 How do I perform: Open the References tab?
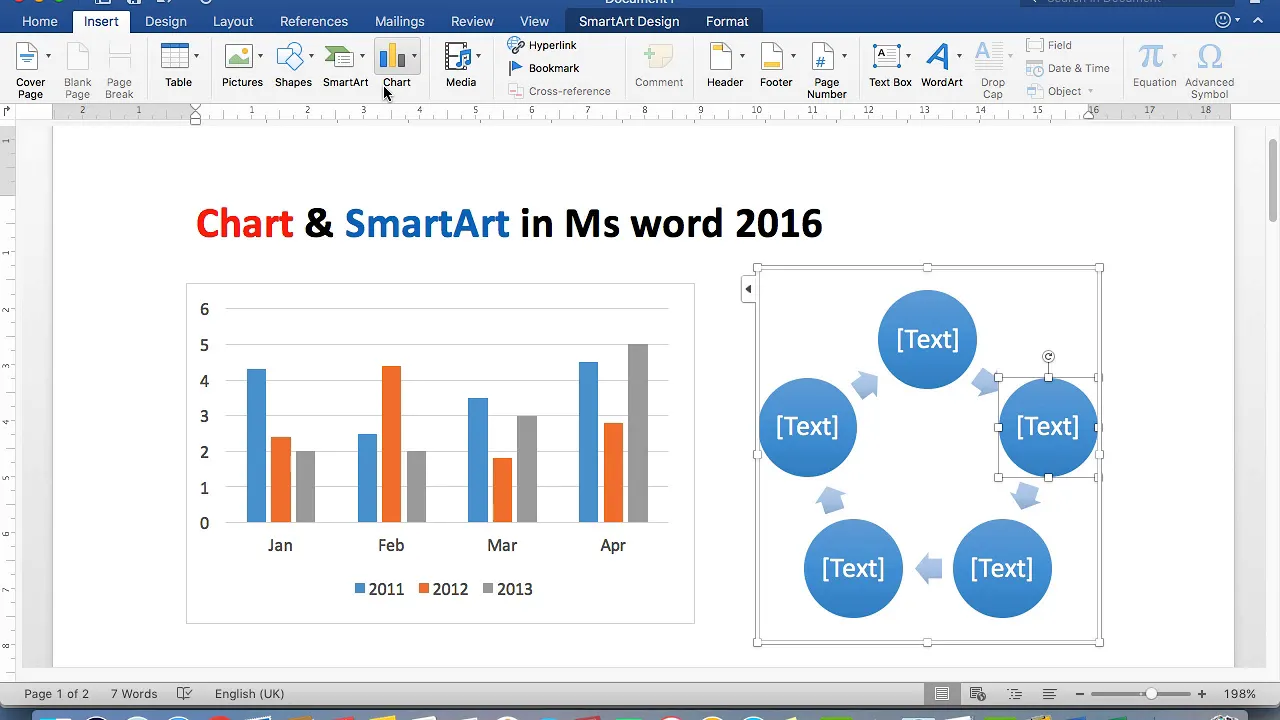(x=314, y=21)
